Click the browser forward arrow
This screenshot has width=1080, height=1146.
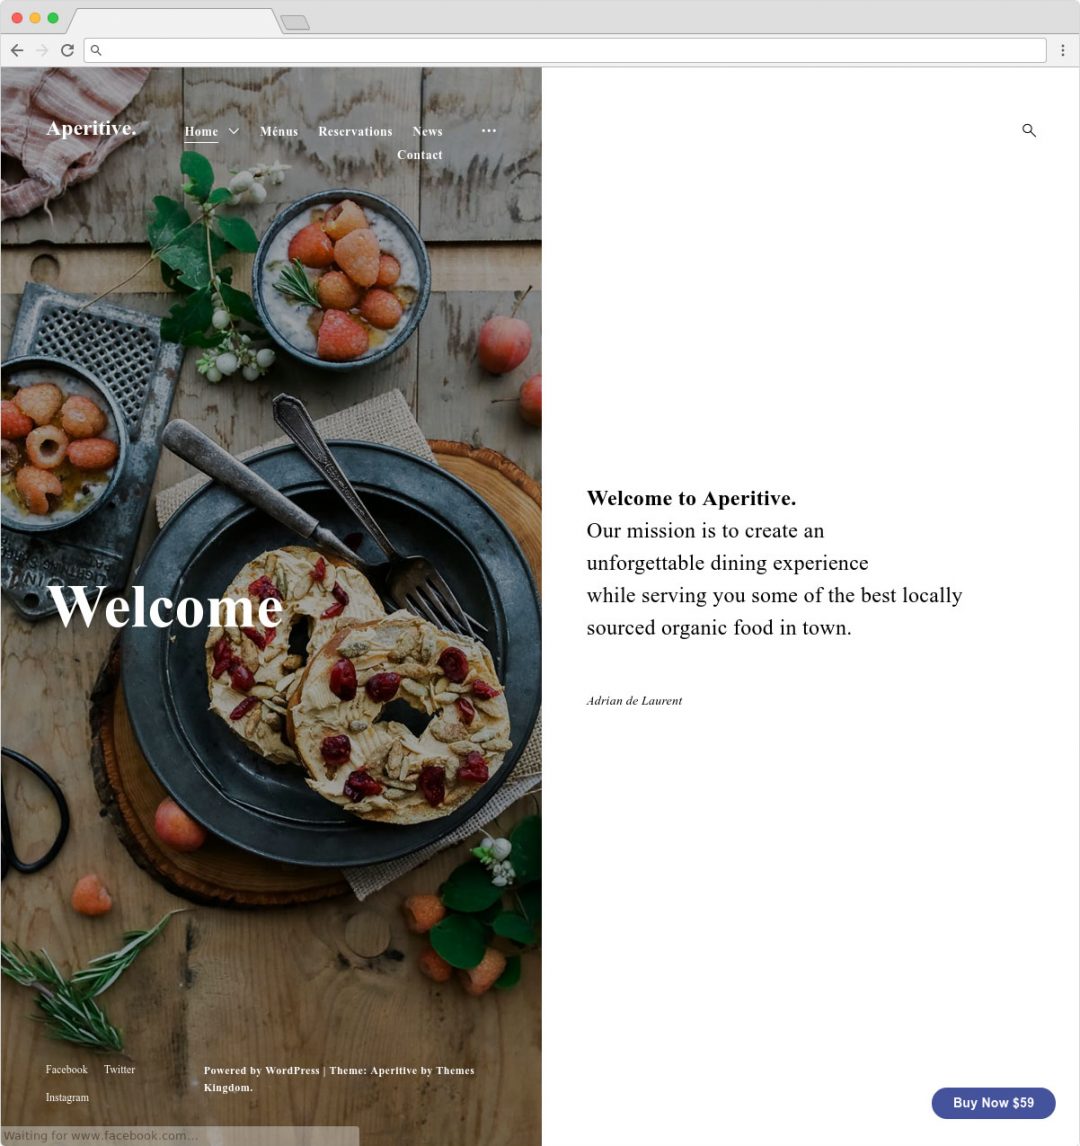(42, 50)
